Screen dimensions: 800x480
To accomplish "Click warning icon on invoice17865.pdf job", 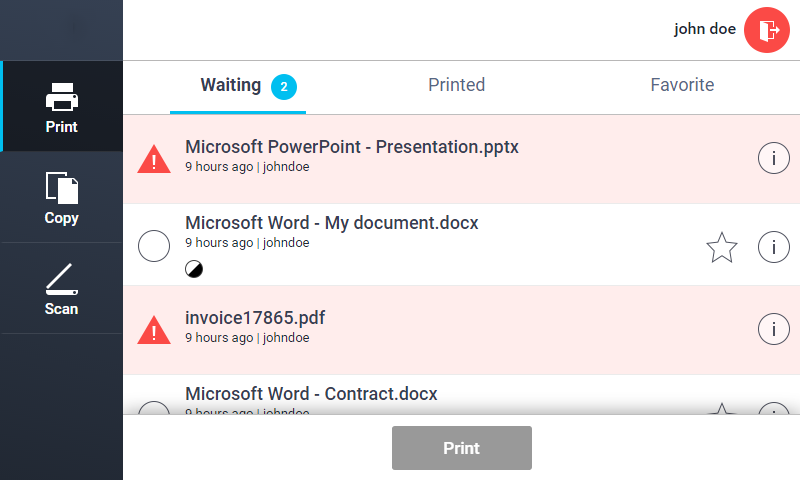I will (153, 329).
